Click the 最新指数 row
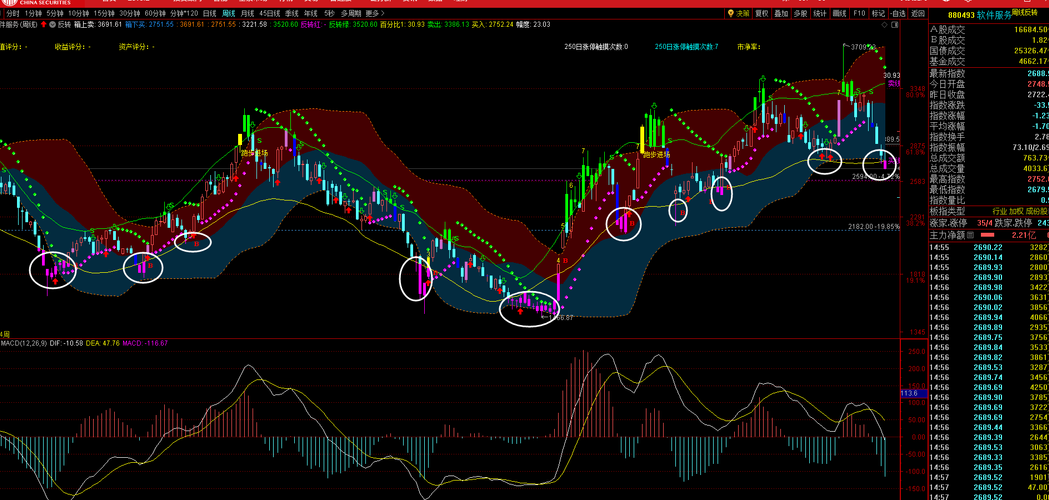This screenshot has height=500, width=1049. pyautogui.click(x=989, y=74)
